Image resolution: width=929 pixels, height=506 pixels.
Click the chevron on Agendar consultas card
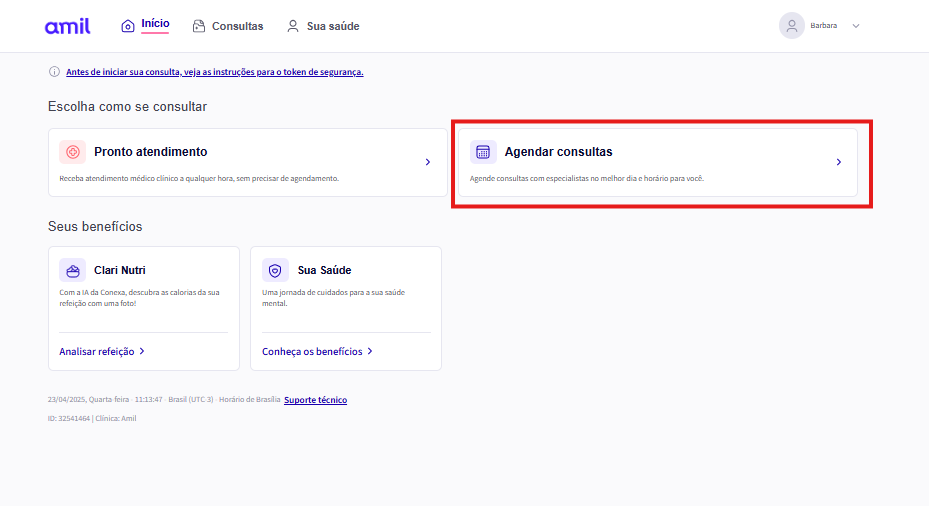click(838, 162)
